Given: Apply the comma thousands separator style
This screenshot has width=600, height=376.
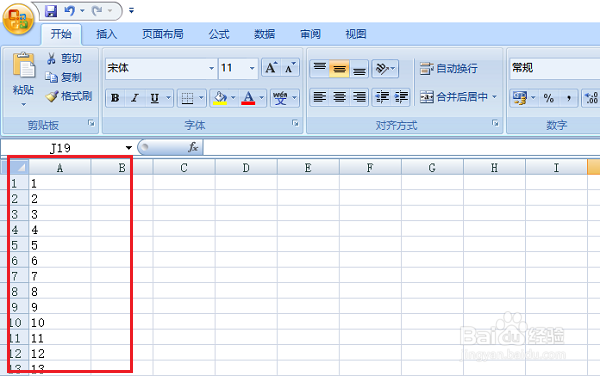Looking at the screenshot, I should pos(569,98).
